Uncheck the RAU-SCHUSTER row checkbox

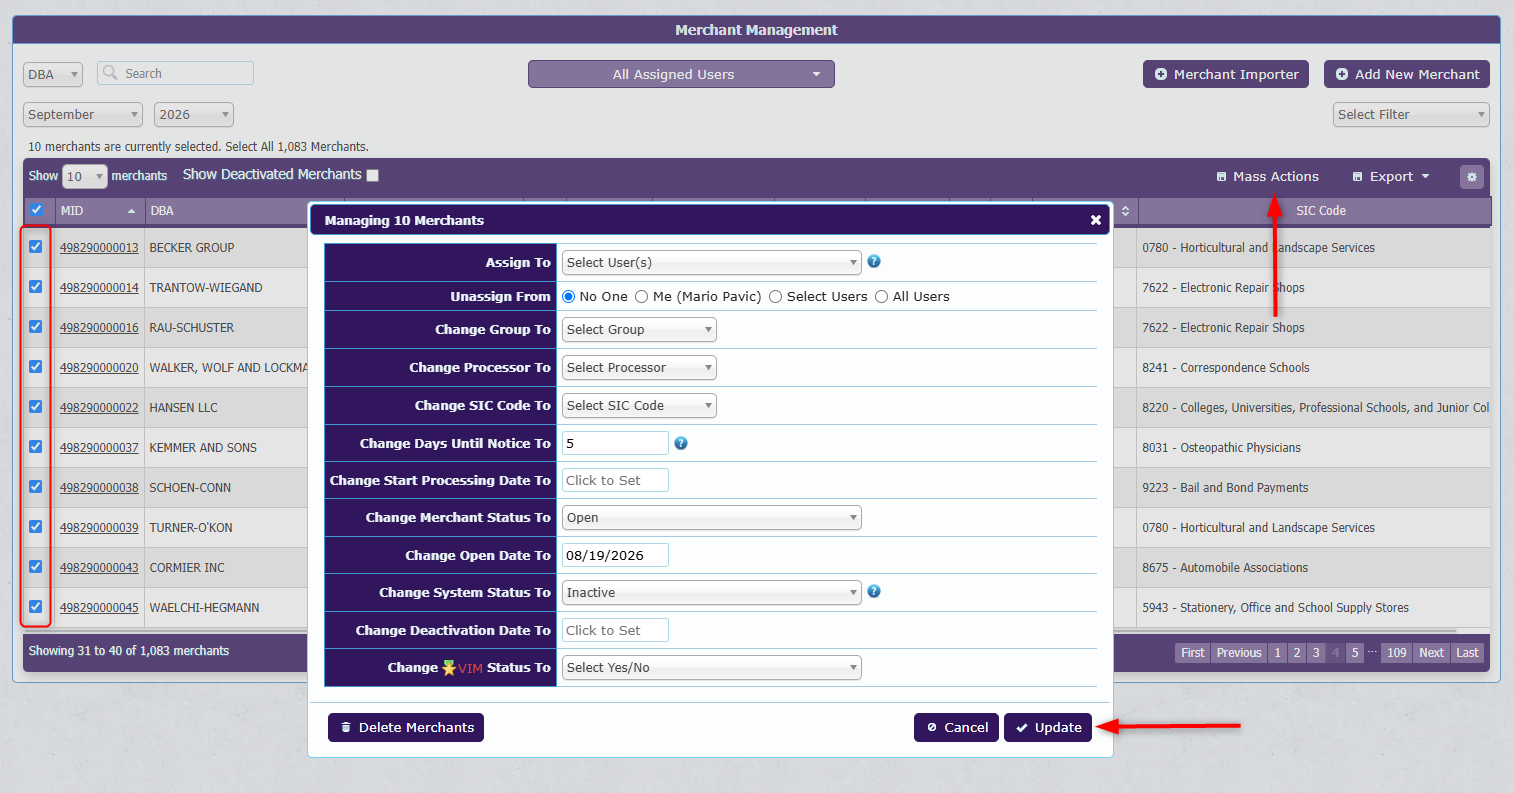click(36, 326)
